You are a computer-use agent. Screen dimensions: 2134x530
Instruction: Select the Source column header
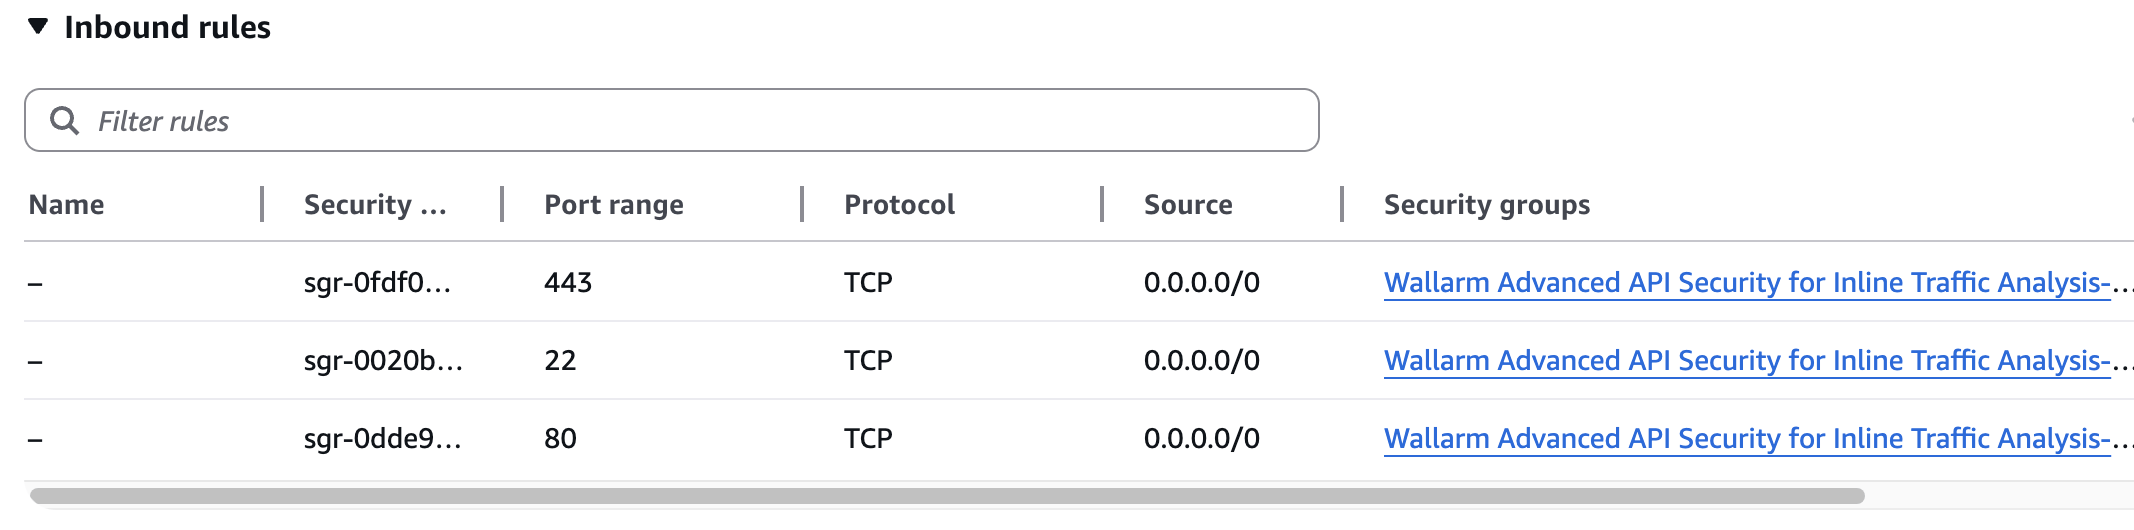coord(1188,205)
